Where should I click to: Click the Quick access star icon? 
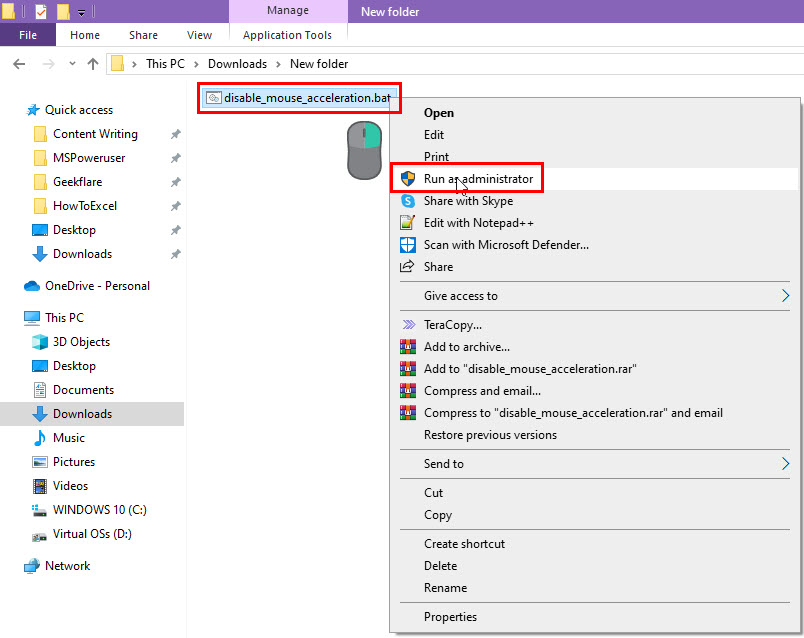[x=33, y=110]
